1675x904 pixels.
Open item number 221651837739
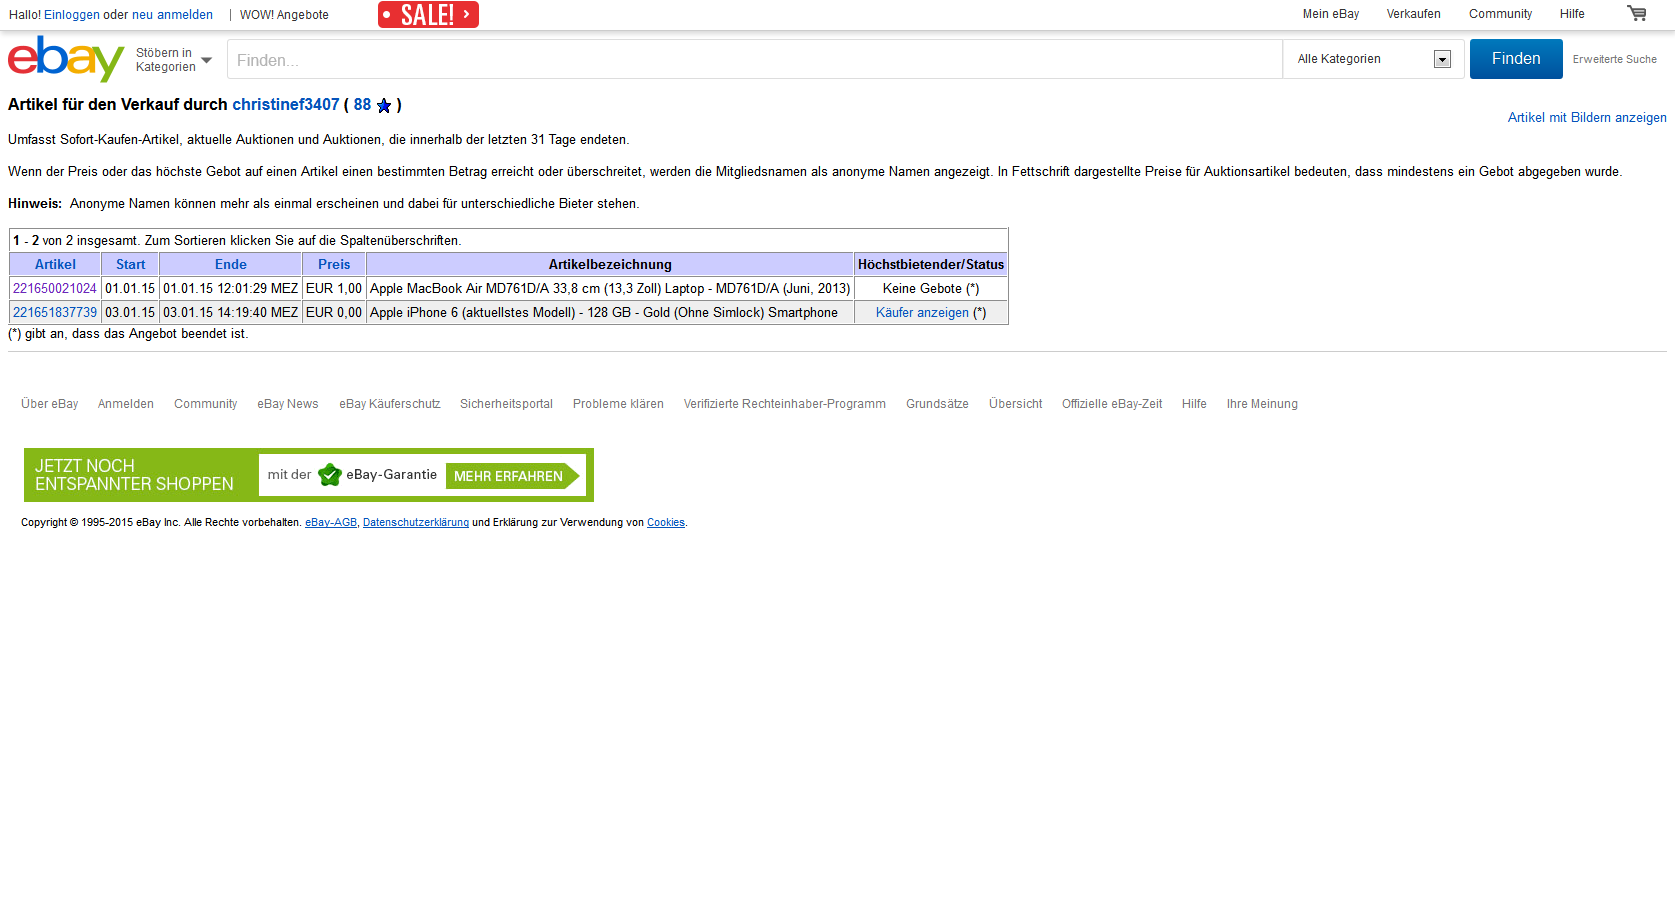55,312
